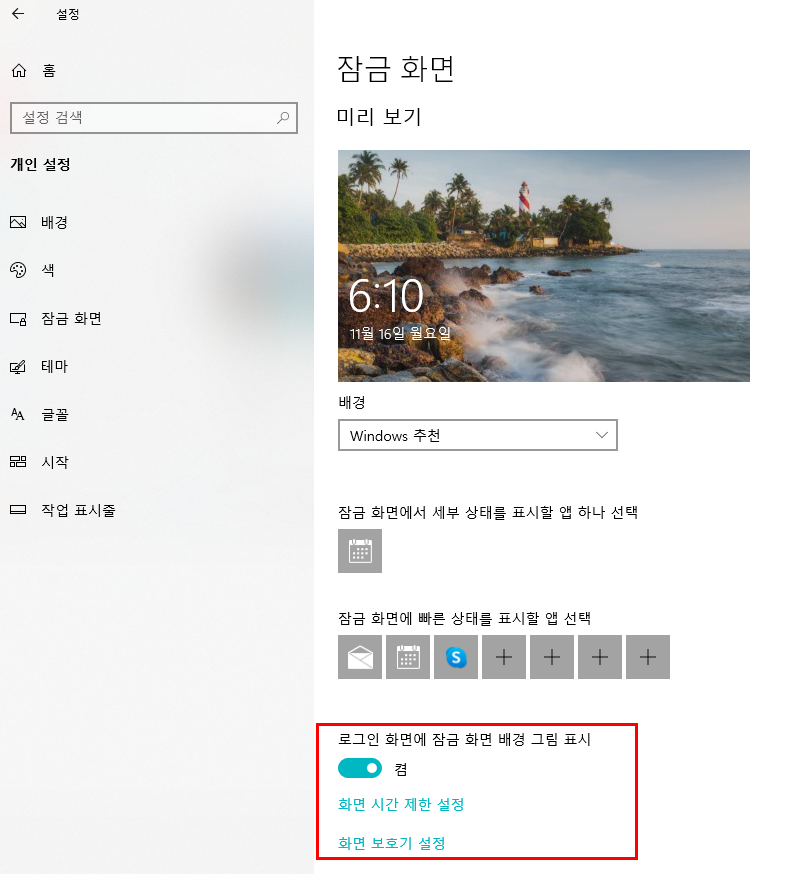Viewport: 797px width, 874px height.
Task: Open 화면 시간 제한 설정 link
Action: point(401,804)
